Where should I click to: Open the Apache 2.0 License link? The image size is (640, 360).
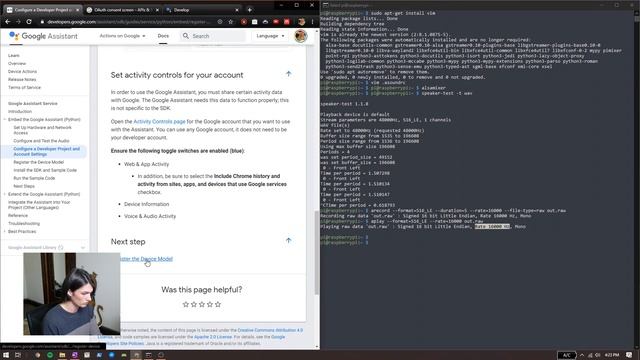coord(213,337)
